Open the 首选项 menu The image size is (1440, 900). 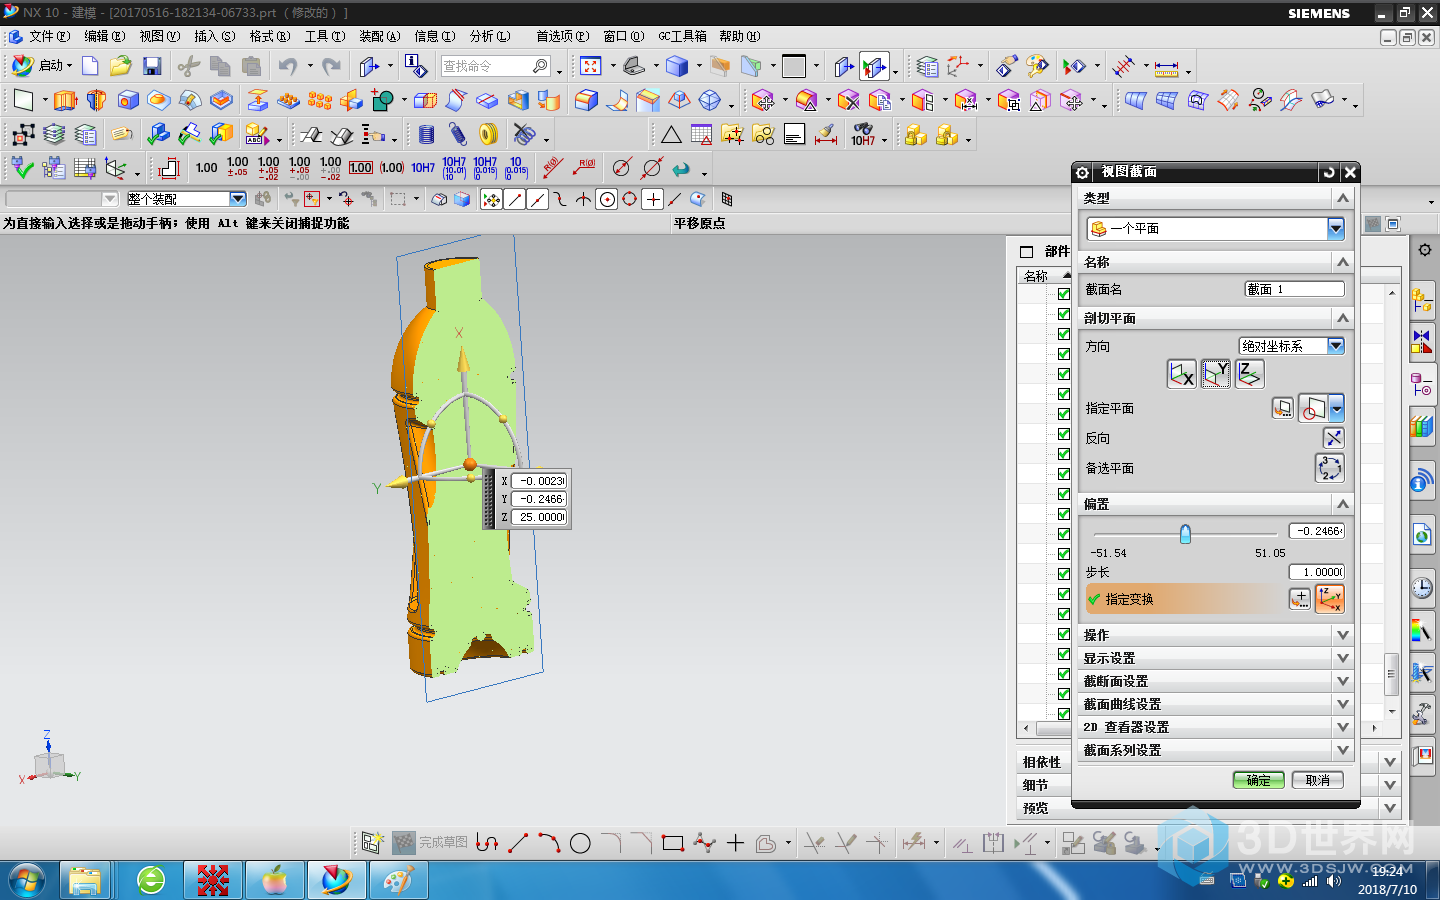[x=562, y=36]
